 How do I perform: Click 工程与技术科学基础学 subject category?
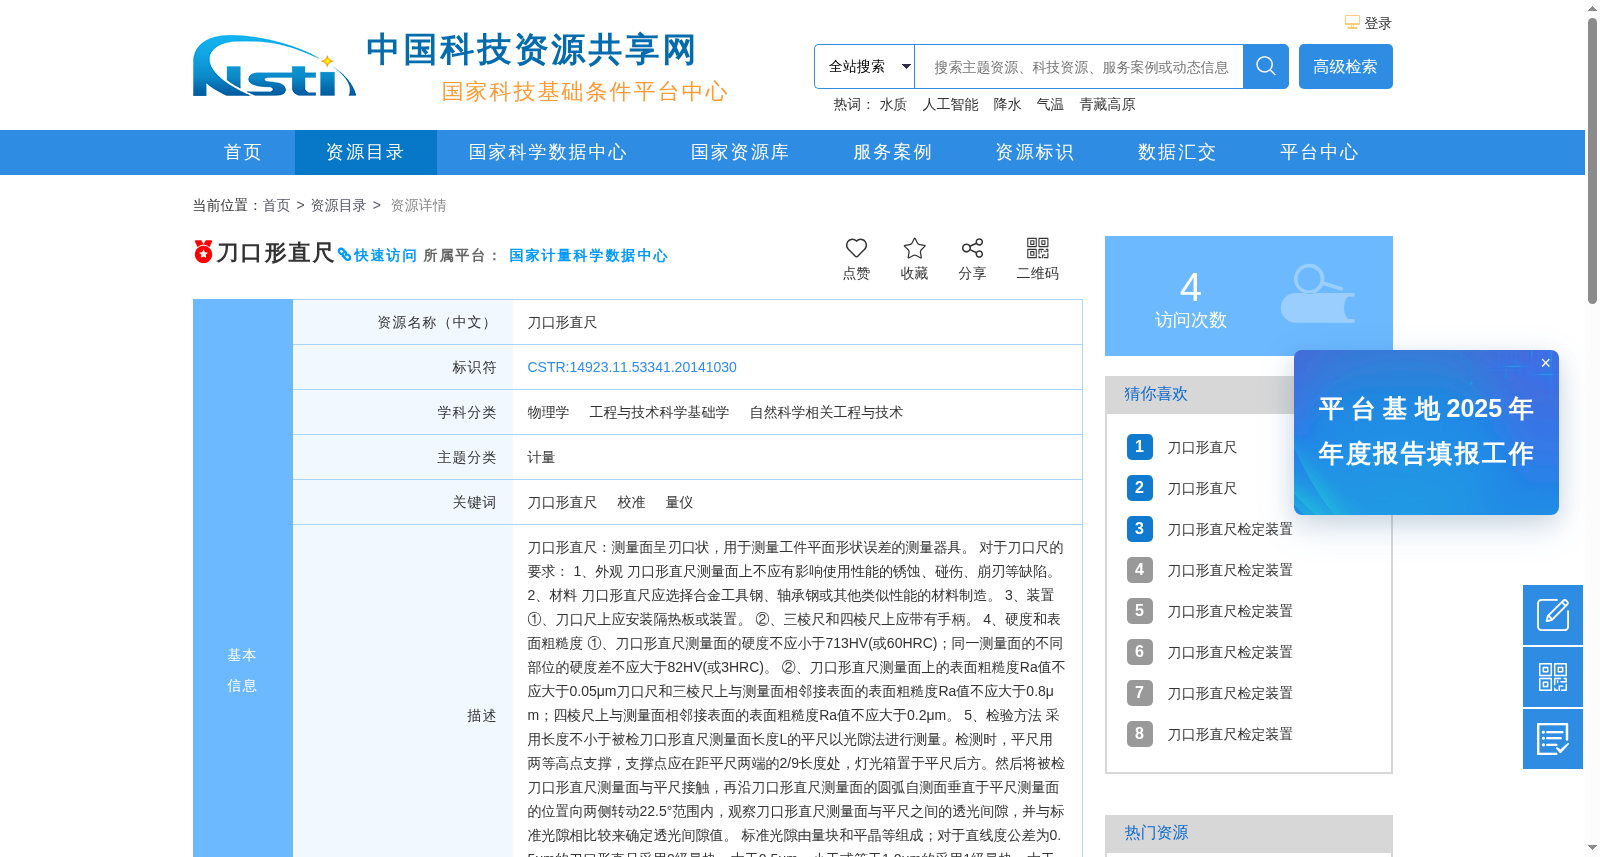[x=659, y=412]
